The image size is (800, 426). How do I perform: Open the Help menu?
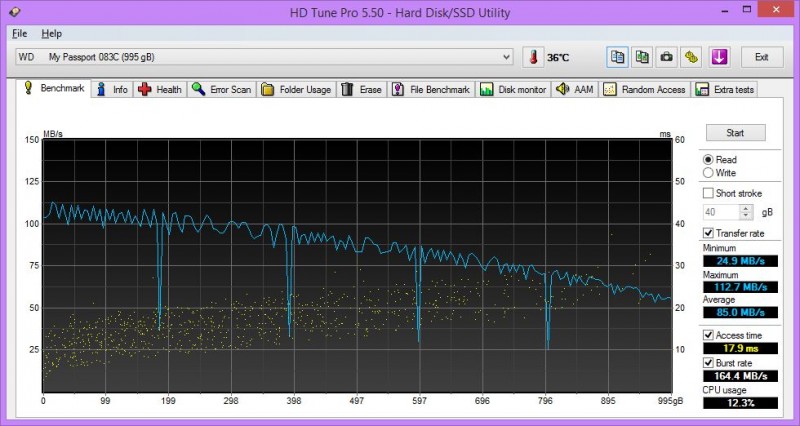(51, 33)
